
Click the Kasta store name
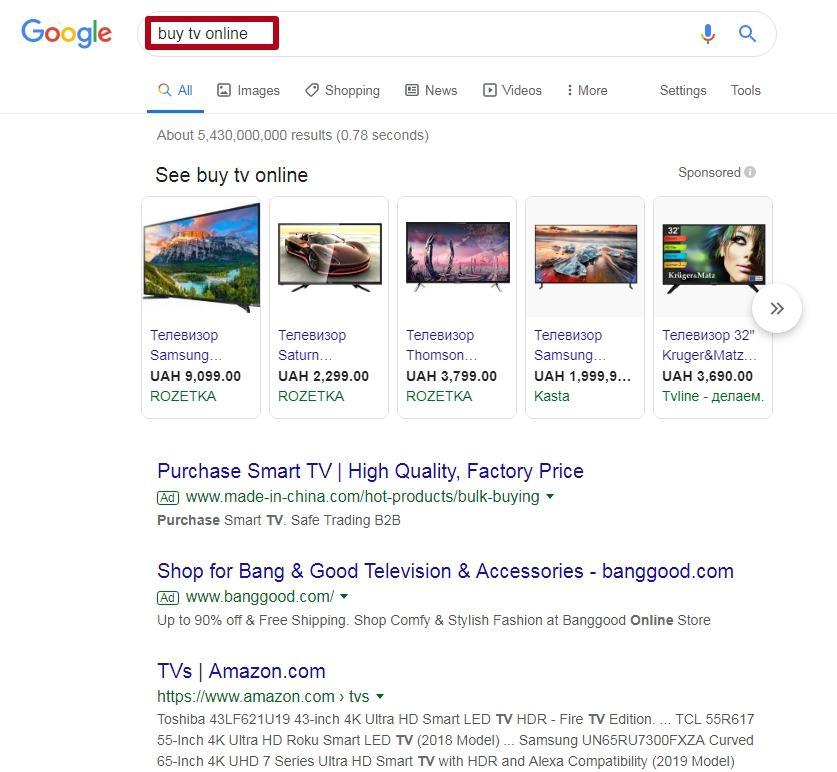(x=552, y=396)
